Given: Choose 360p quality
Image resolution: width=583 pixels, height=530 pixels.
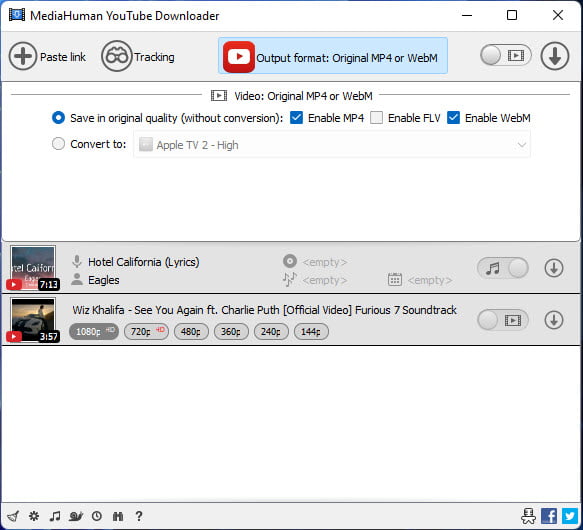Looking at the screenshot, I should pyautogui.click(x=231, y=331).
